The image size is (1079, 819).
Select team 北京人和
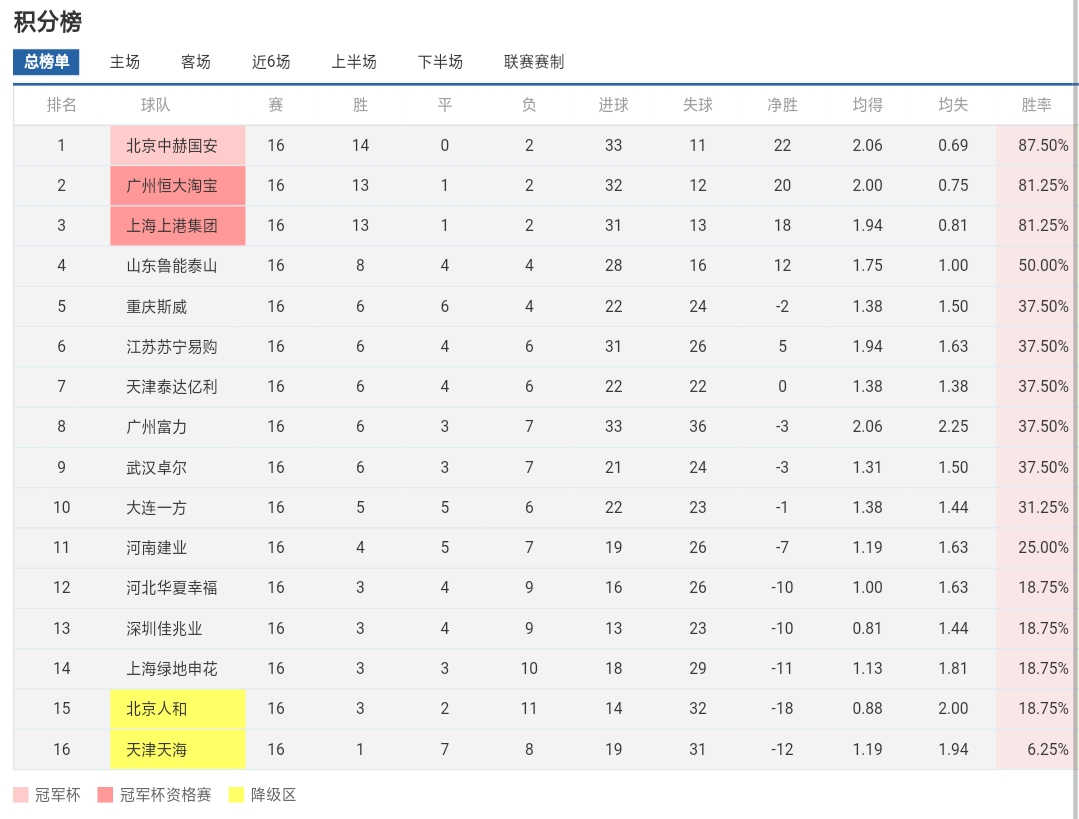click(x=156, y=709)
